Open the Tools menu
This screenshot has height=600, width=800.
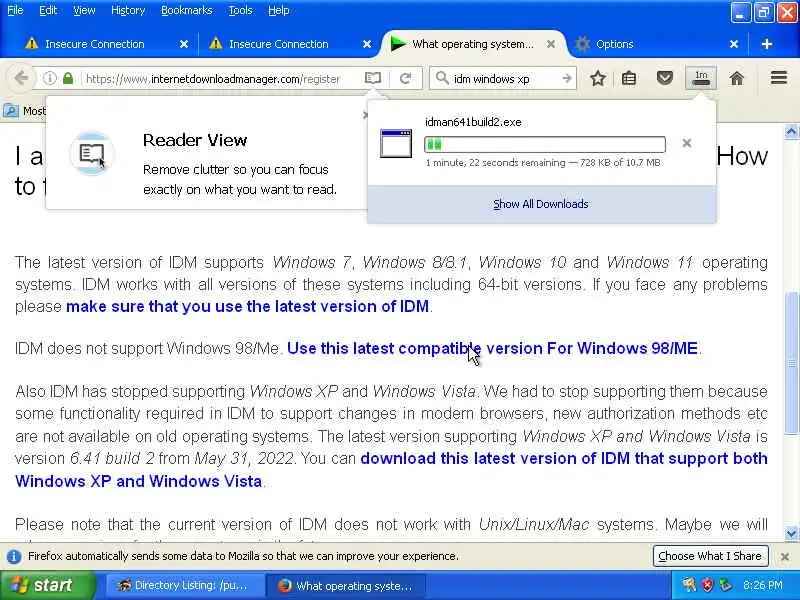[x=240, y=10]
